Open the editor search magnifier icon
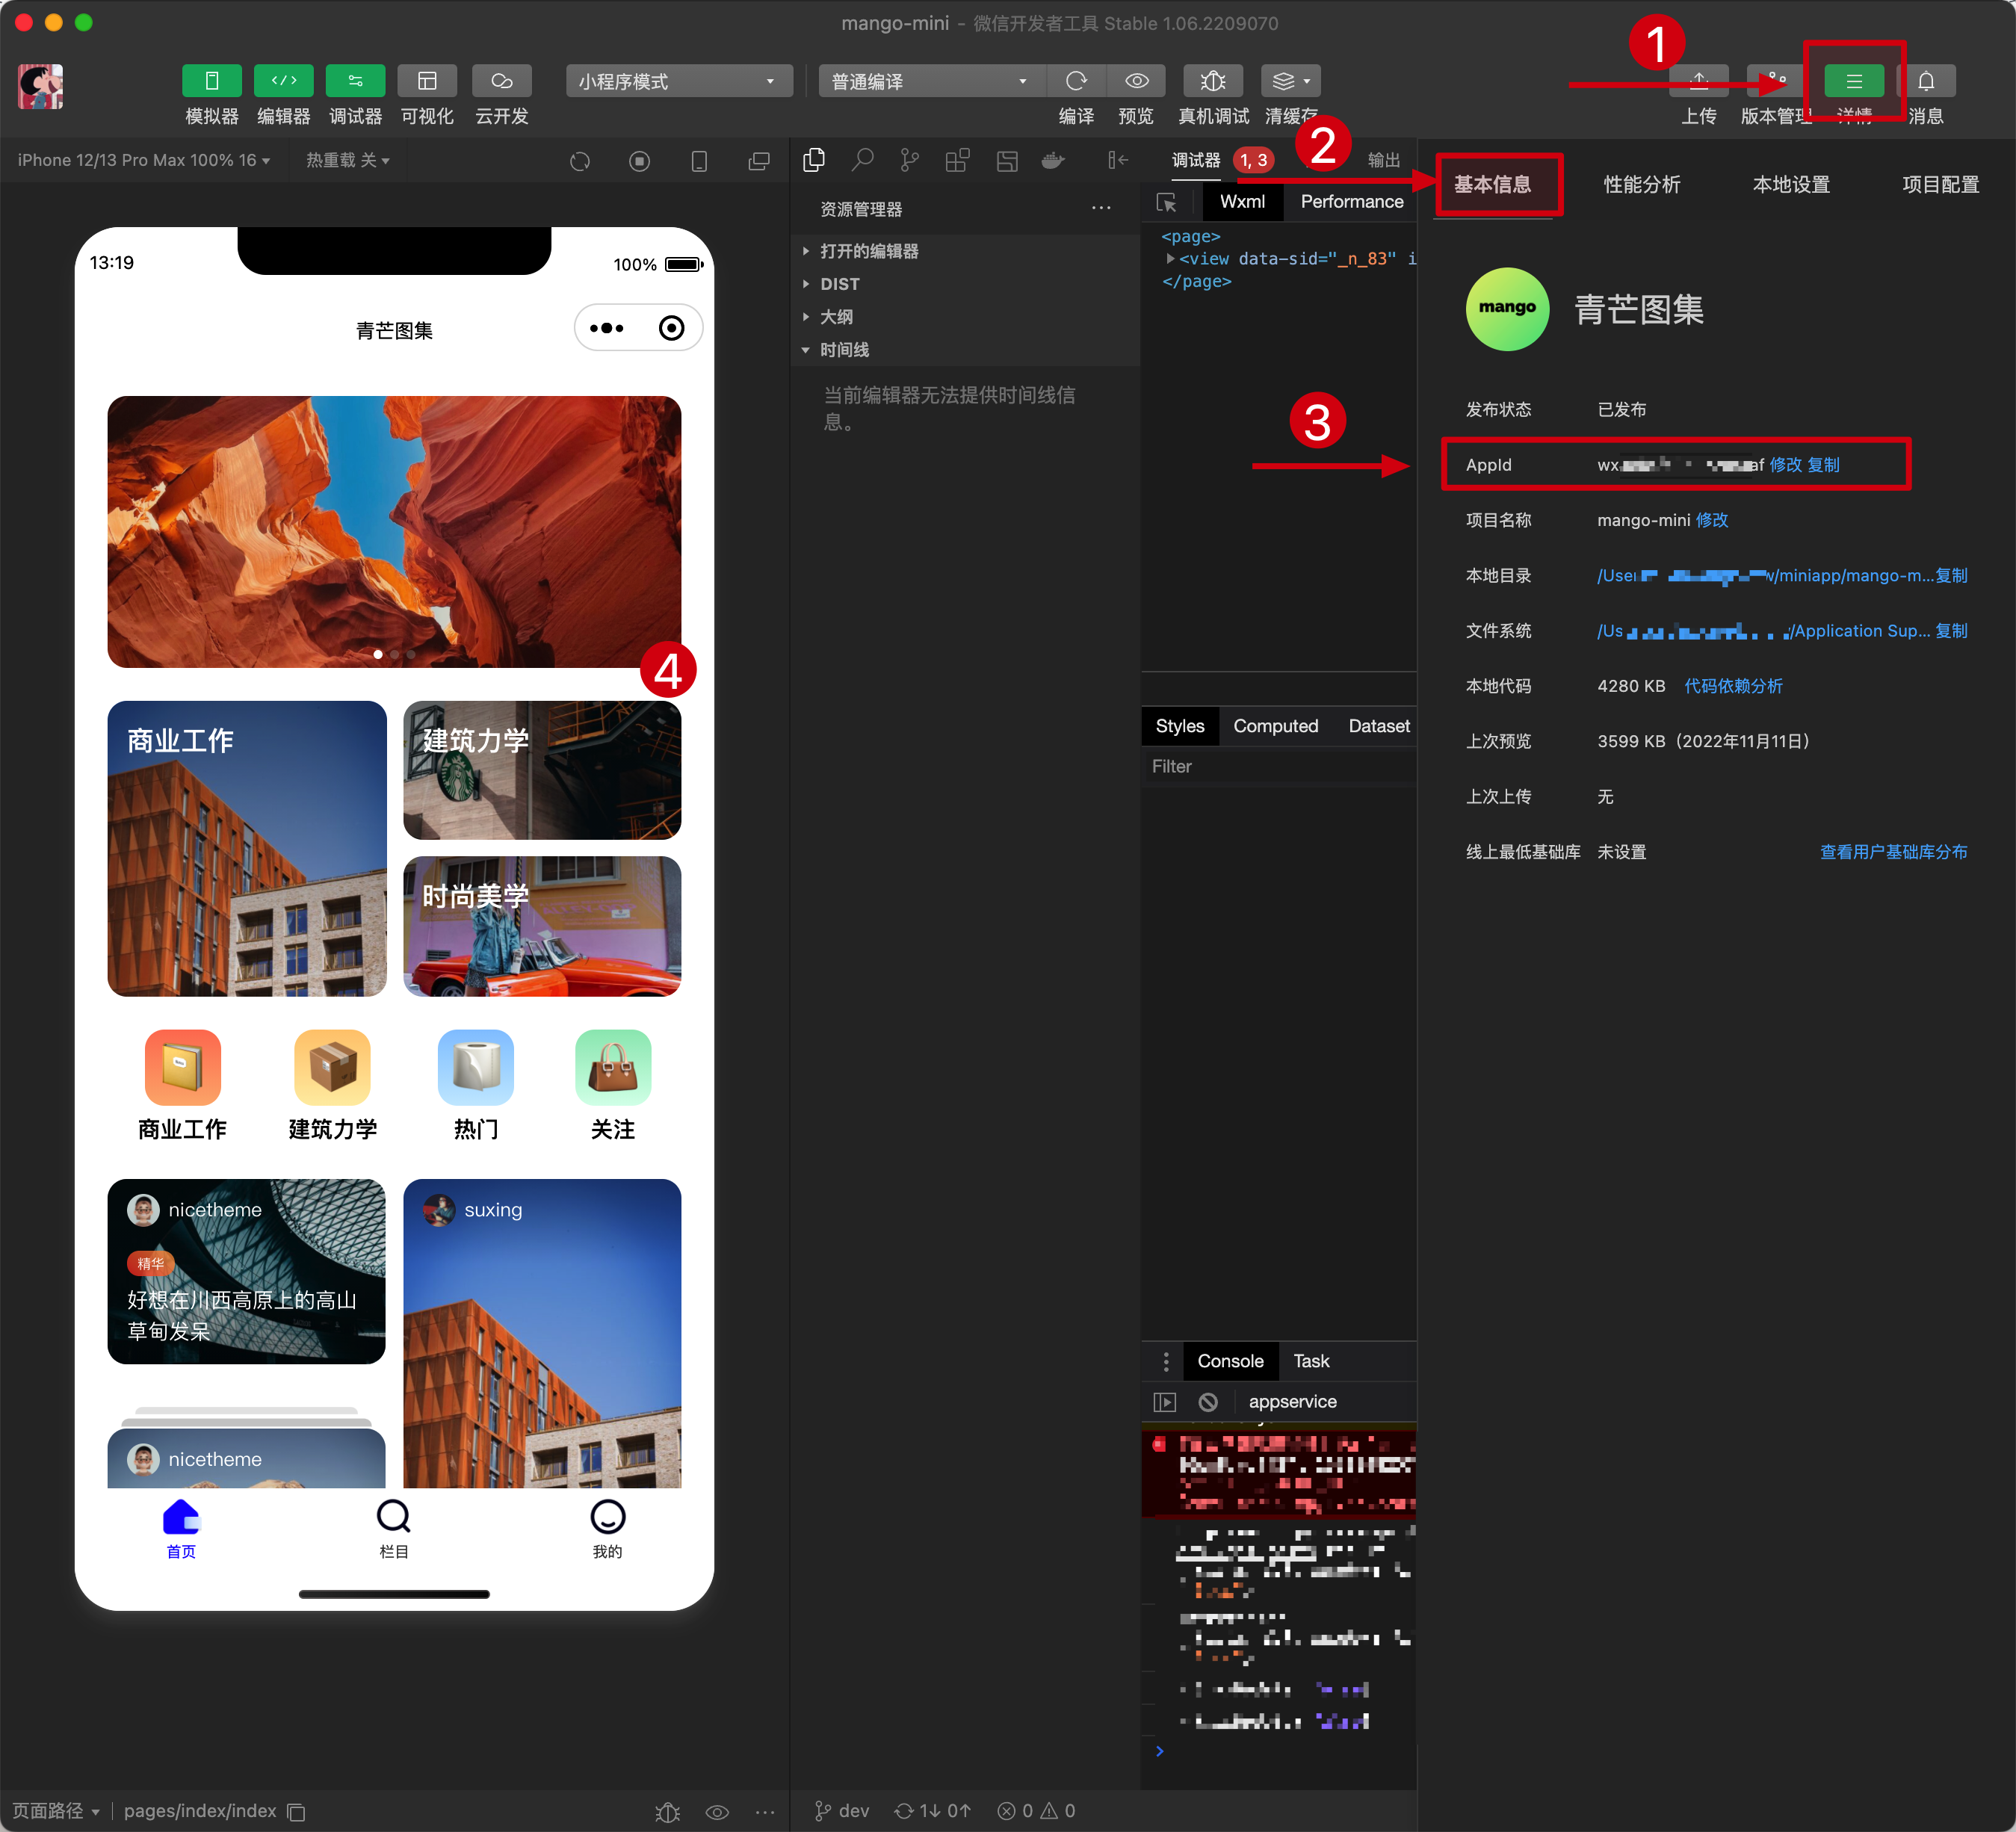 (862, 160)
